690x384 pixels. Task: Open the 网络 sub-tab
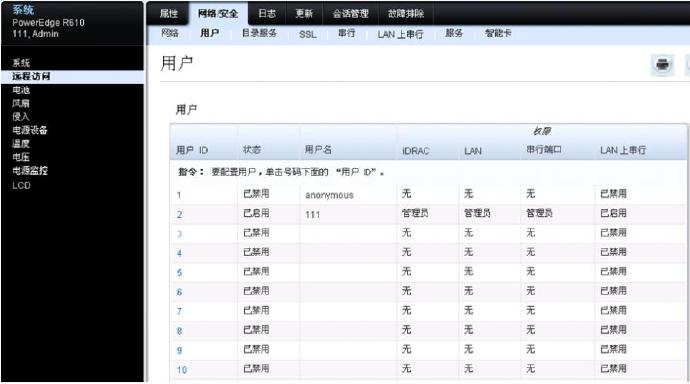coord(170,33)
